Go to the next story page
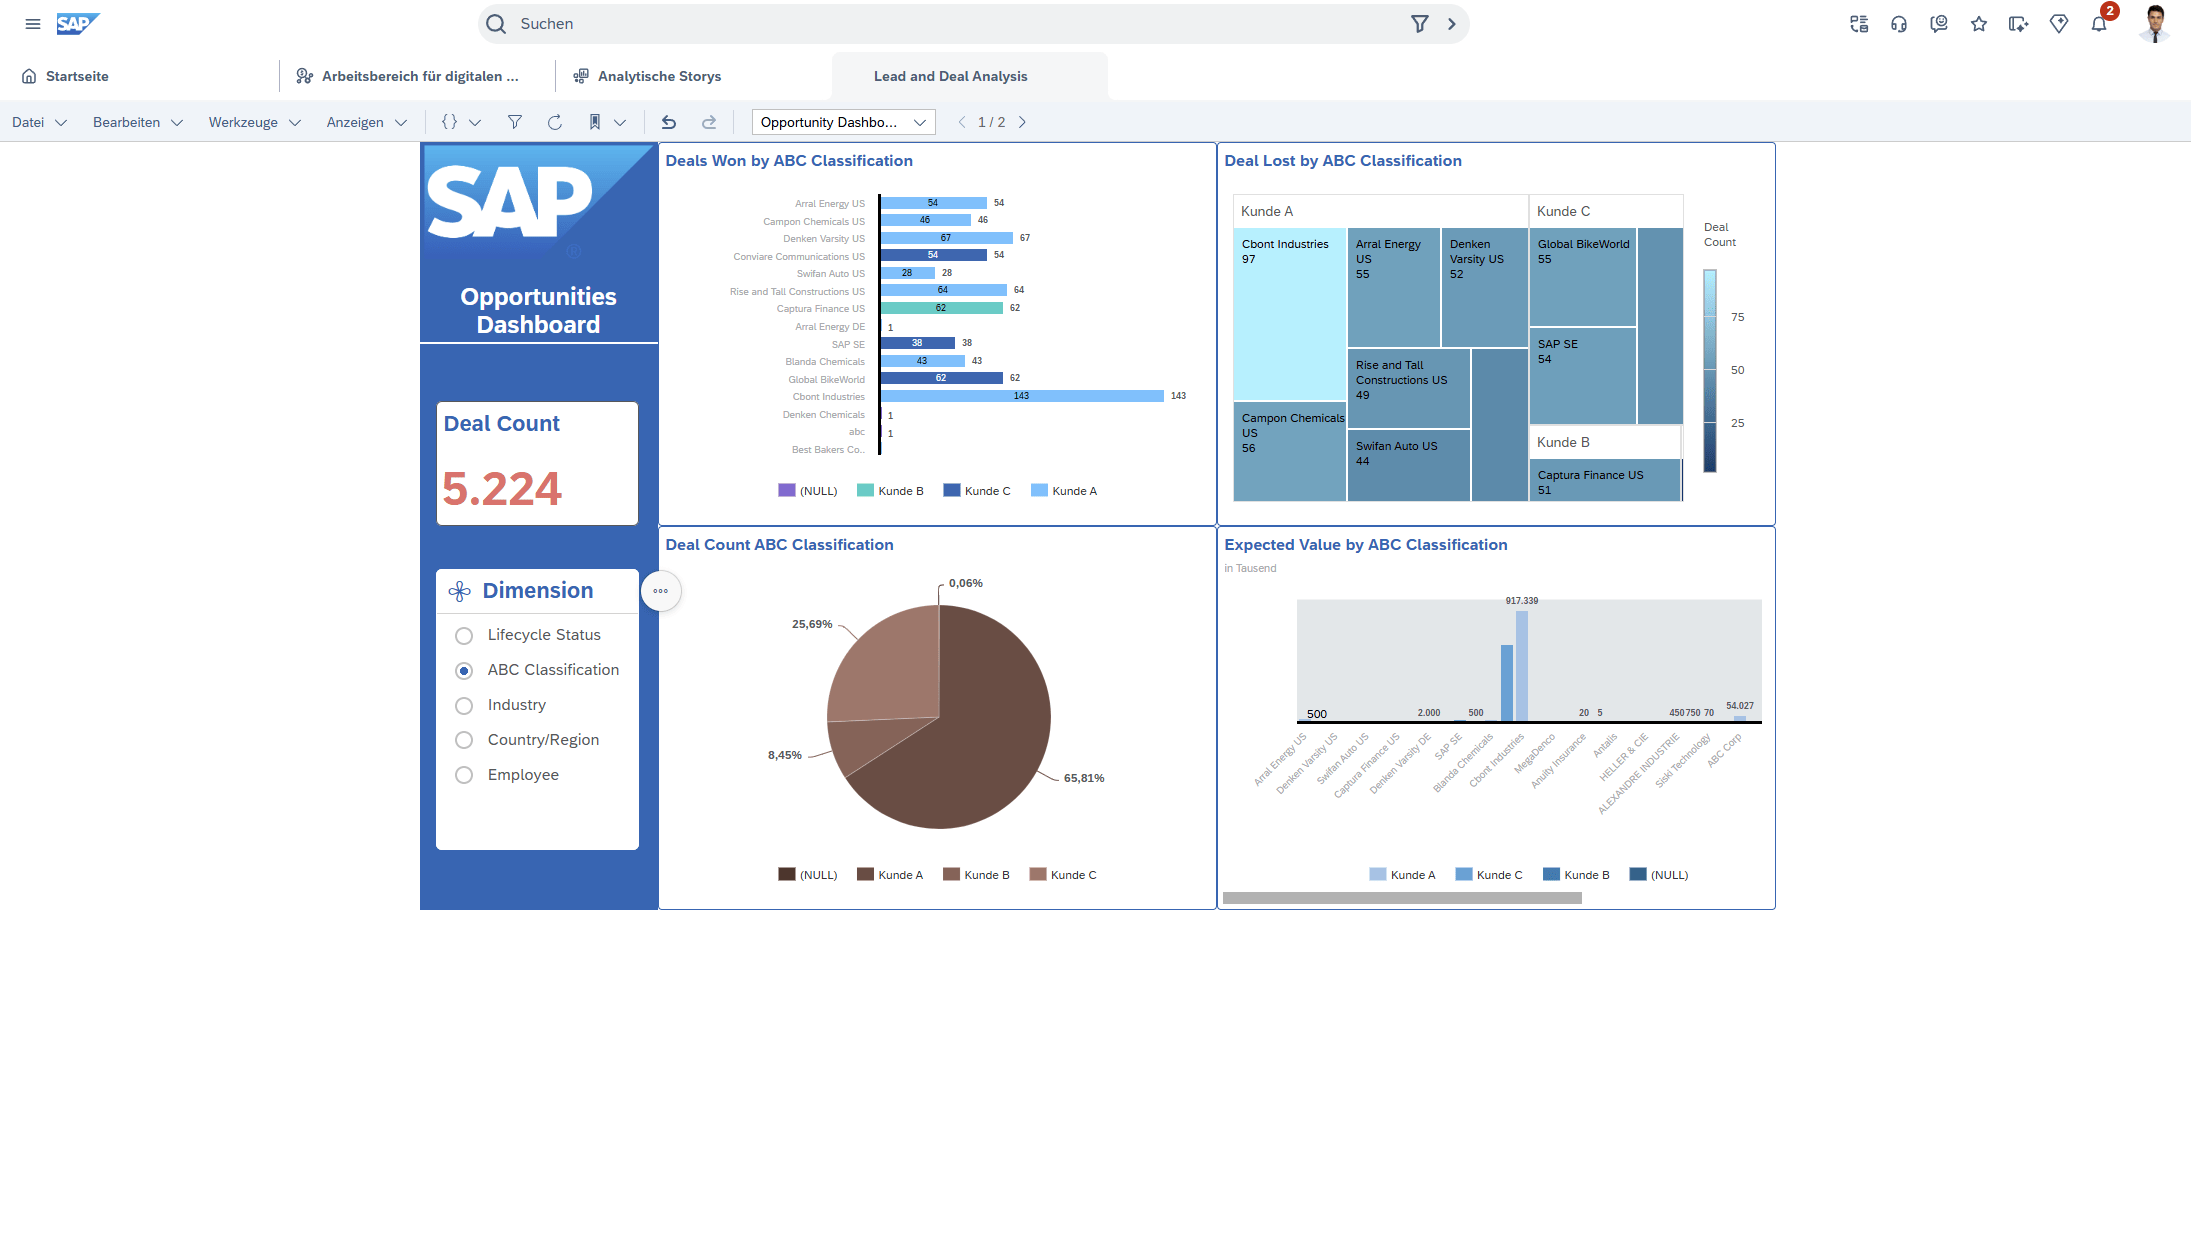This screenshot has height=1246, width=2191. pyautogui.click(x=1022, y=122)
